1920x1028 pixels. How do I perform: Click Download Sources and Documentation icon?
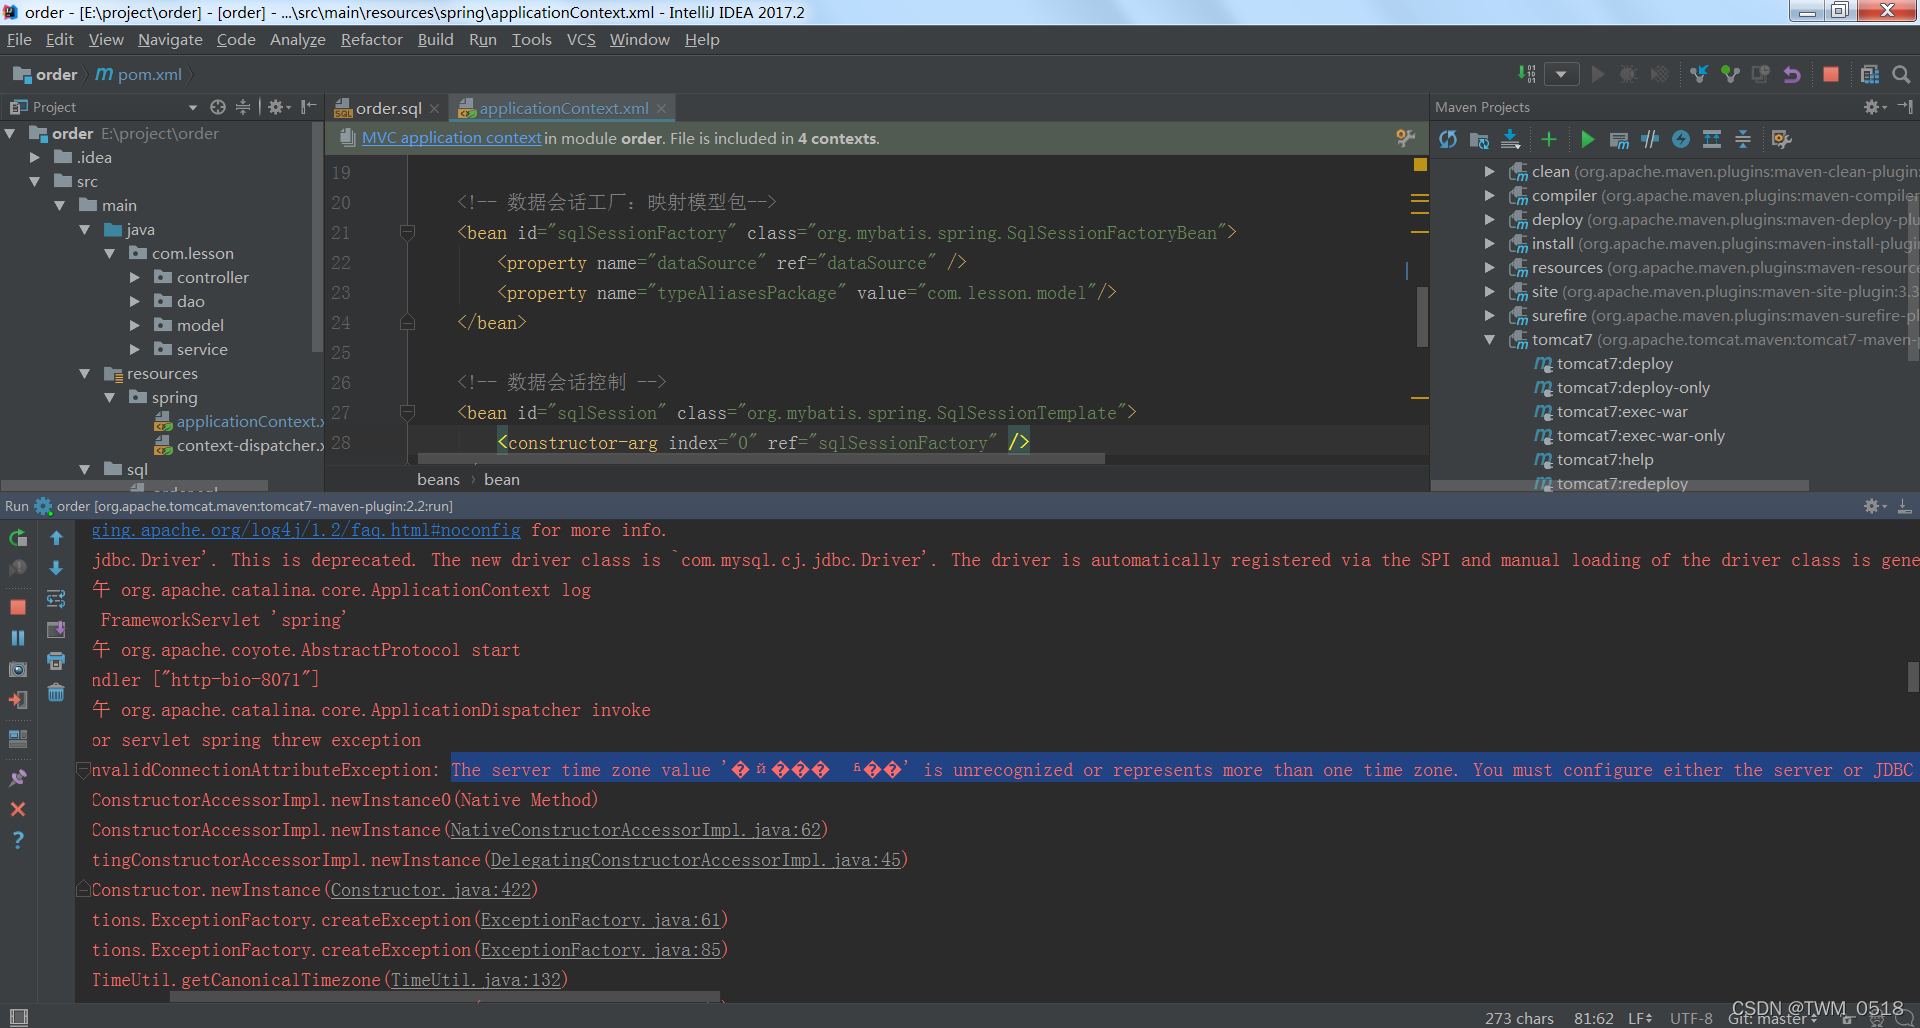pyautogui.click(x=1511, y=139)
